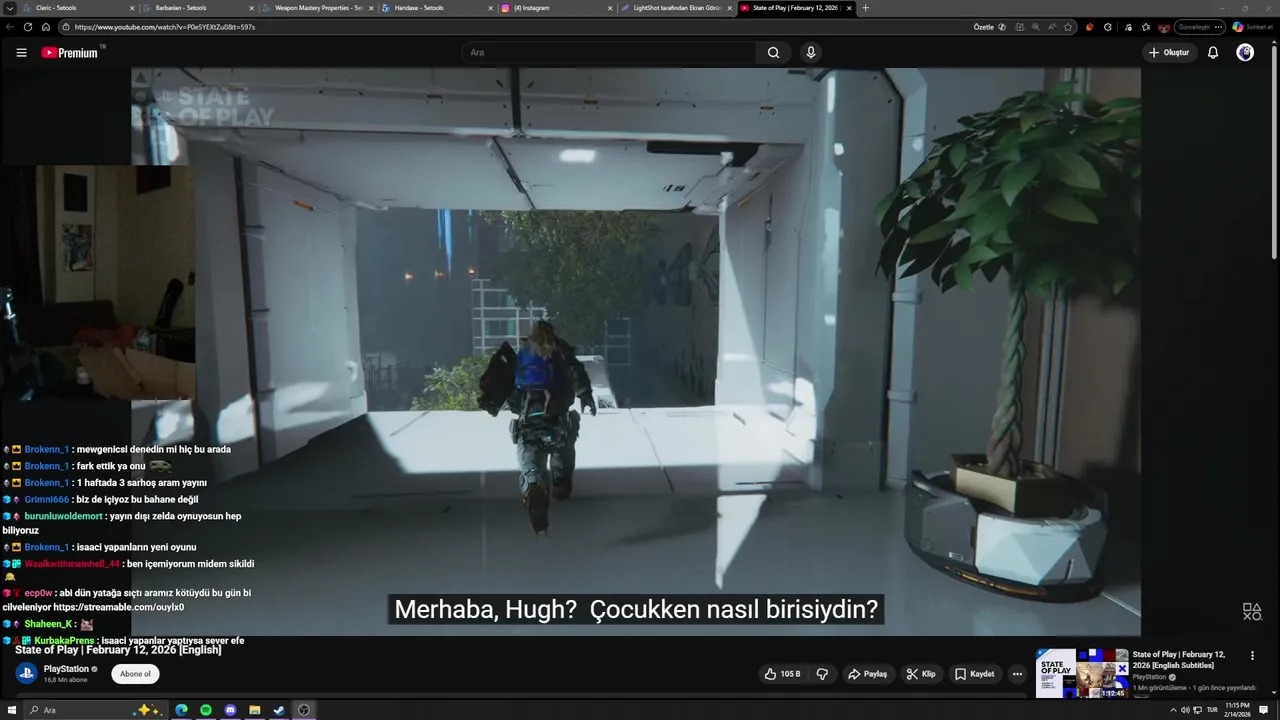1280x720 pixels.
Task: Start voice search with microphone icon
Action: [811, 53]
